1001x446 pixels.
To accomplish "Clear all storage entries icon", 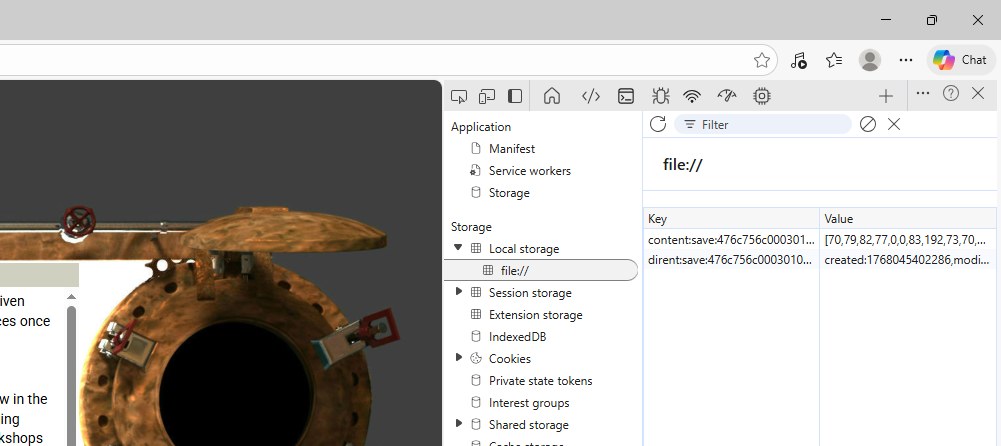I will coord(868,124).
